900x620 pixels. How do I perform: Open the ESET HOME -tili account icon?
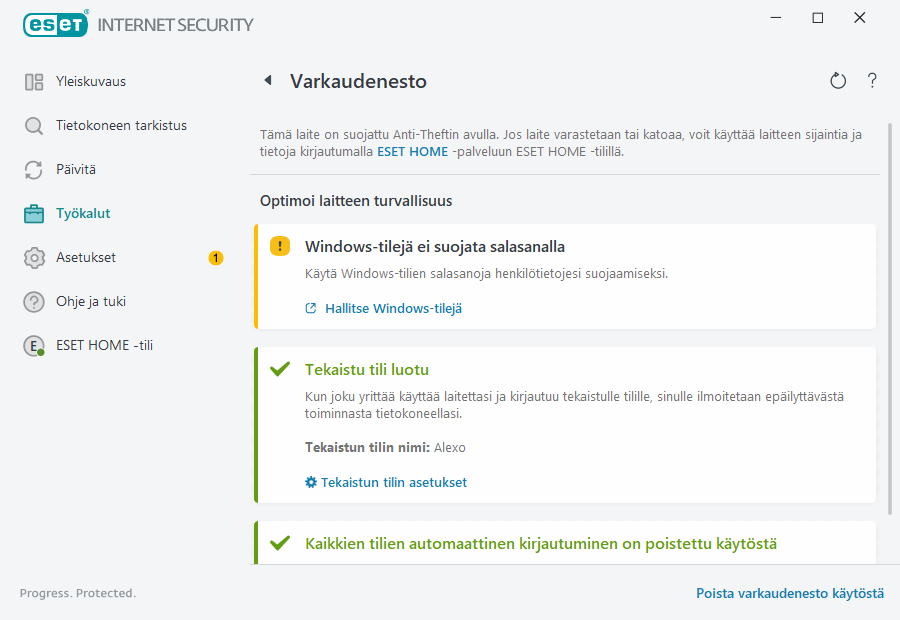pos(33,347)
